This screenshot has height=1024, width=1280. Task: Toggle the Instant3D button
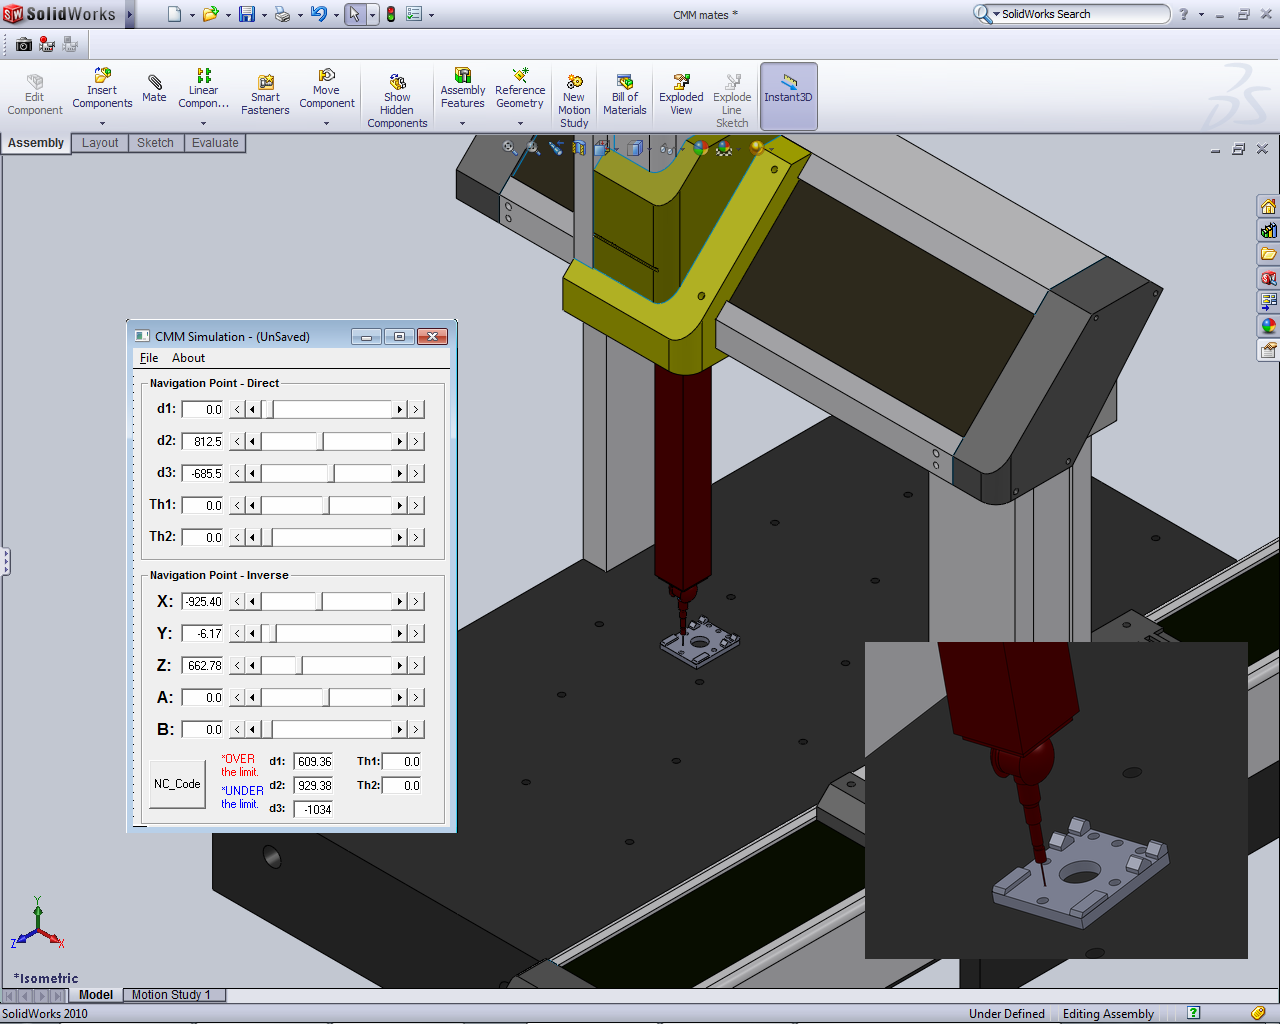788,96
